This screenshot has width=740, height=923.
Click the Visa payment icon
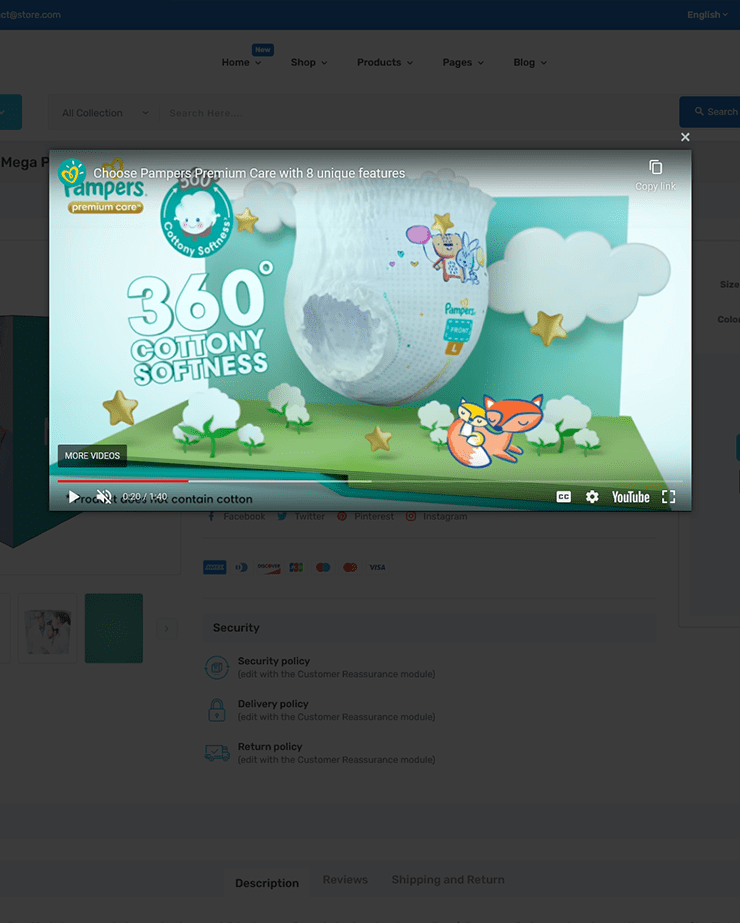pyautogui.click(x=377, y=567)
